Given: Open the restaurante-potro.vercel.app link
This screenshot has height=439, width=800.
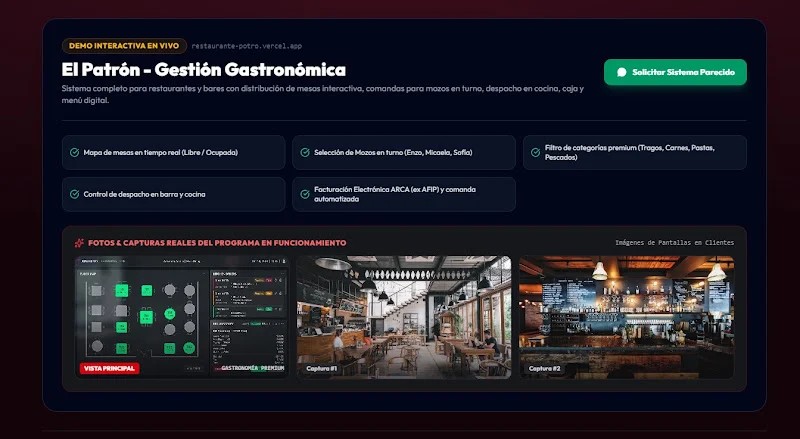Looking at the screenshot, I should coord(246,46).
